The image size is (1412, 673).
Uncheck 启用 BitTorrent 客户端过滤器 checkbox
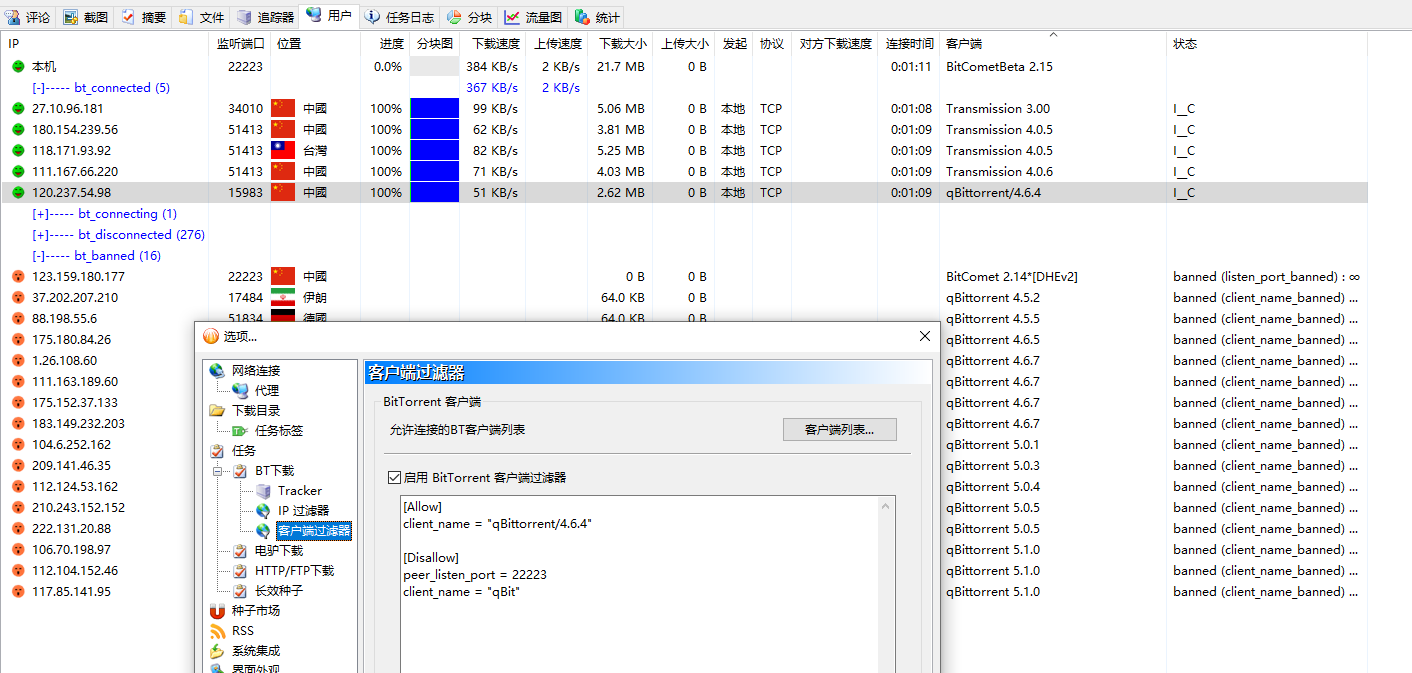point(394,478)
